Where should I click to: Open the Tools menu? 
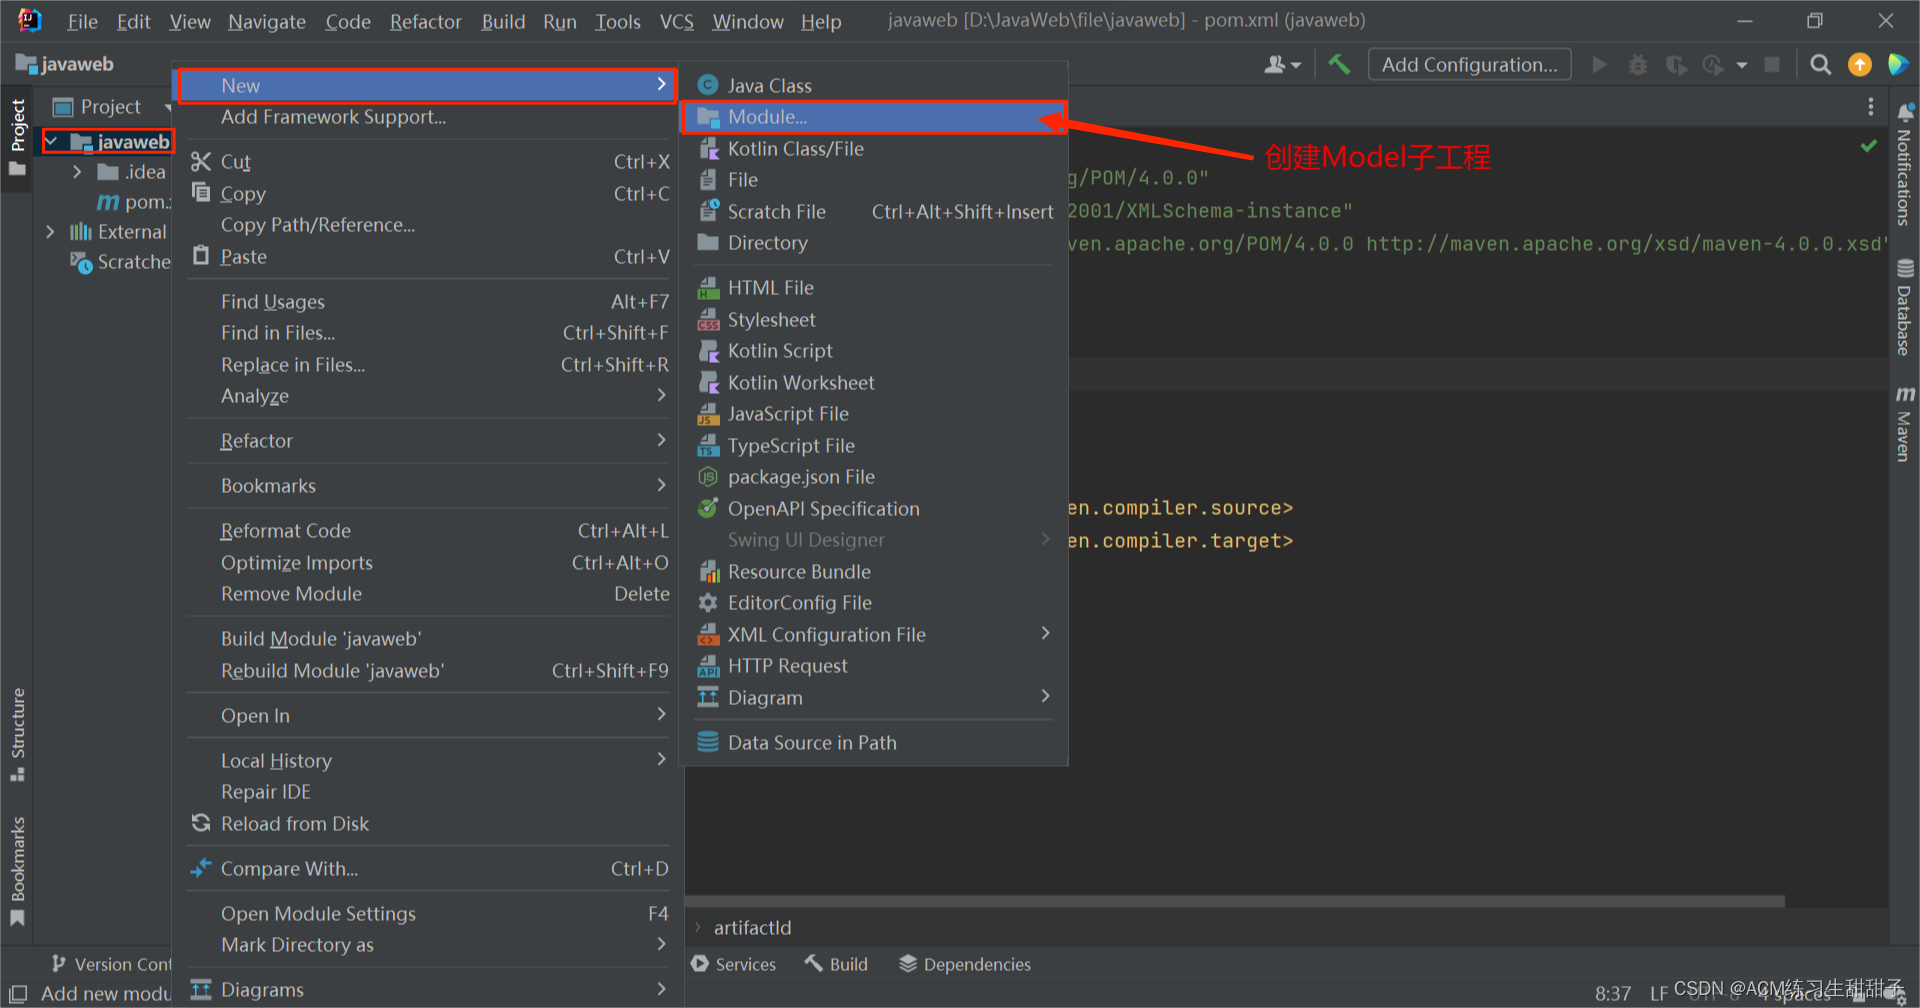point(617,21)
